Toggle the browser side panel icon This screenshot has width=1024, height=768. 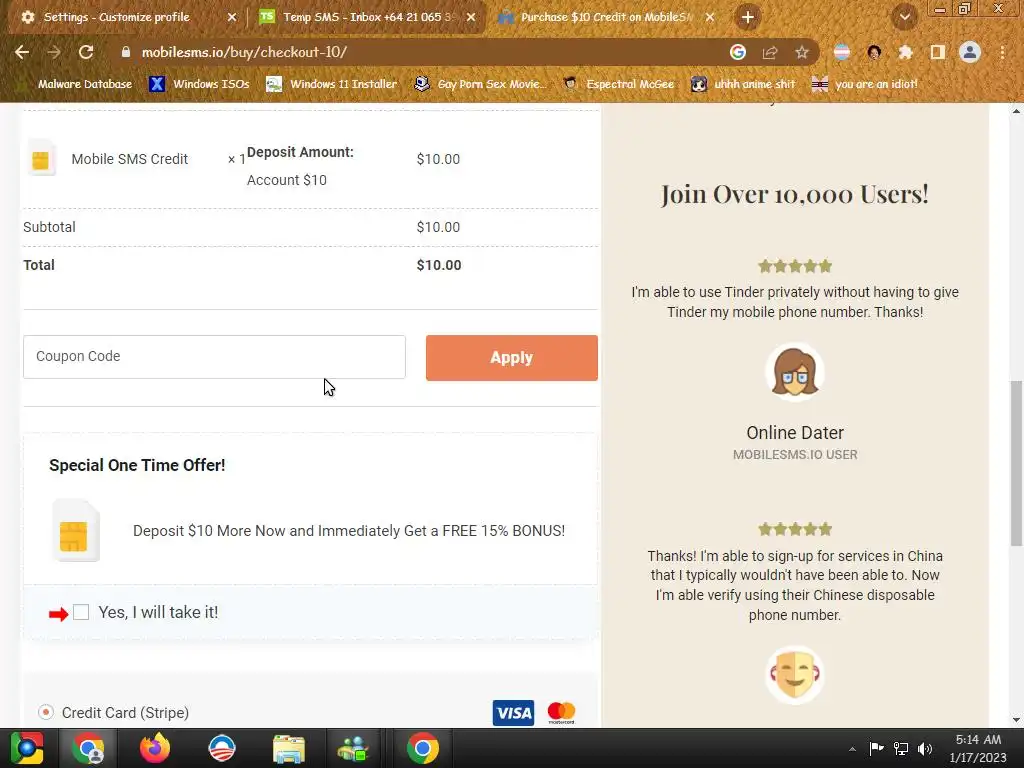click(x=938, y=52)
